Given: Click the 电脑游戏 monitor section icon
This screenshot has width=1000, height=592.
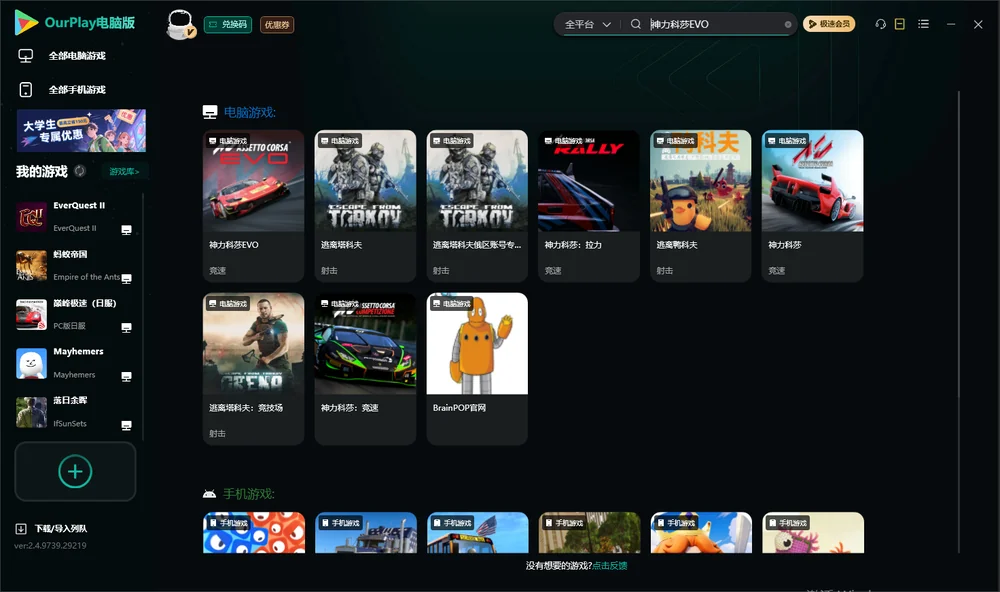Looking at the screenshot, I should point(210,112).
